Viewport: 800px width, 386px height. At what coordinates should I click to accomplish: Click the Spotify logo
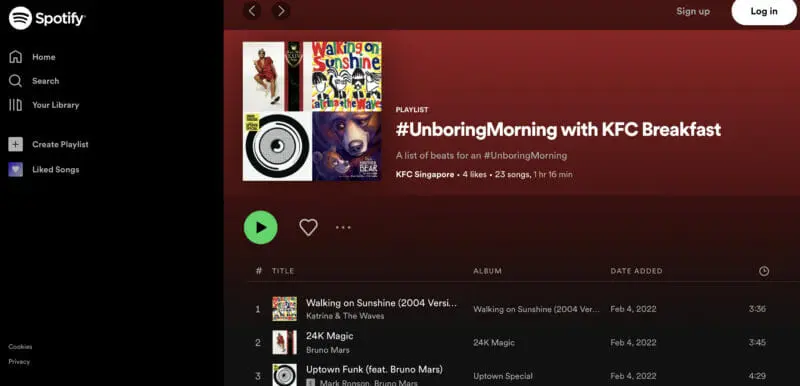[47, 18]
